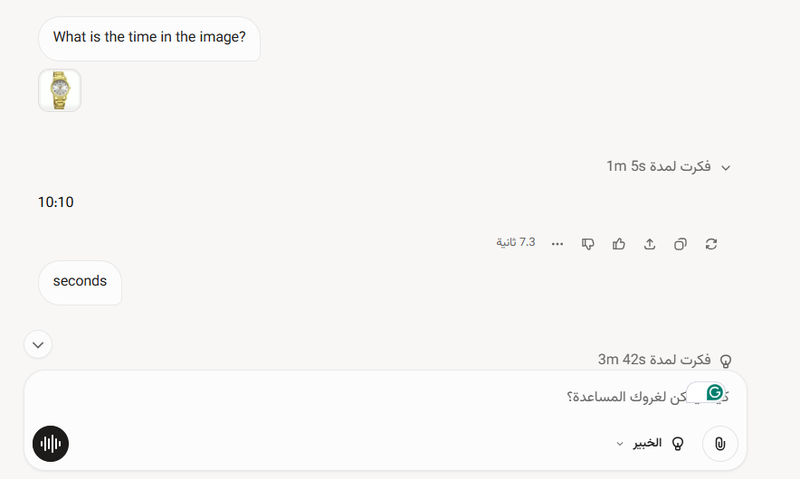Click the Grammarly icon in the input box
This screenshot has height=479, width=800.
click(x=714, y=392)
